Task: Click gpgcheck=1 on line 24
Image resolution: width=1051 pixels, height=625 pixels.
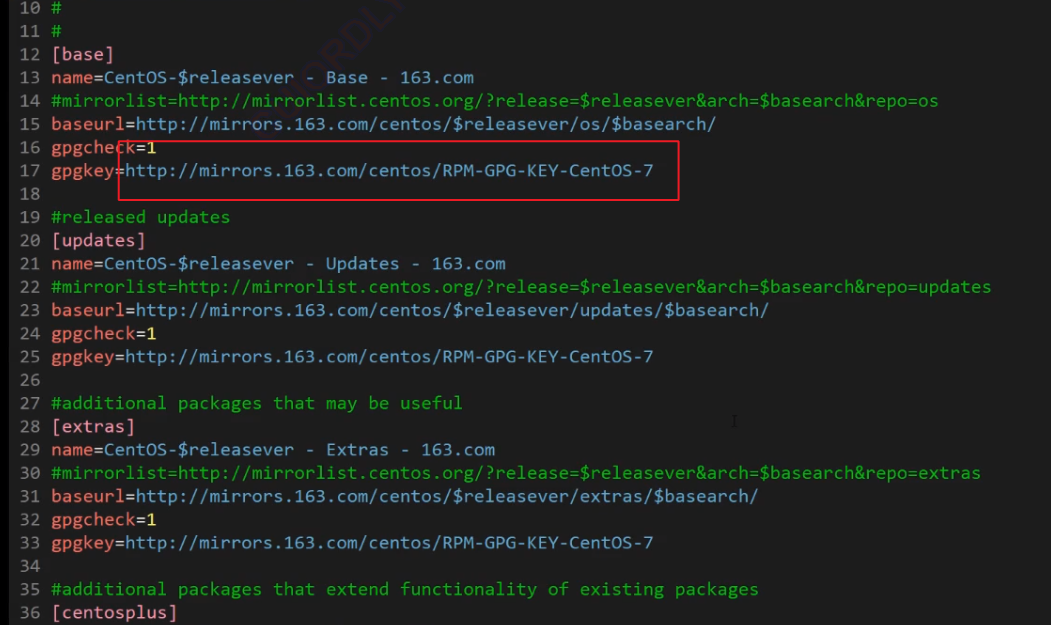Action: point(103,333)
